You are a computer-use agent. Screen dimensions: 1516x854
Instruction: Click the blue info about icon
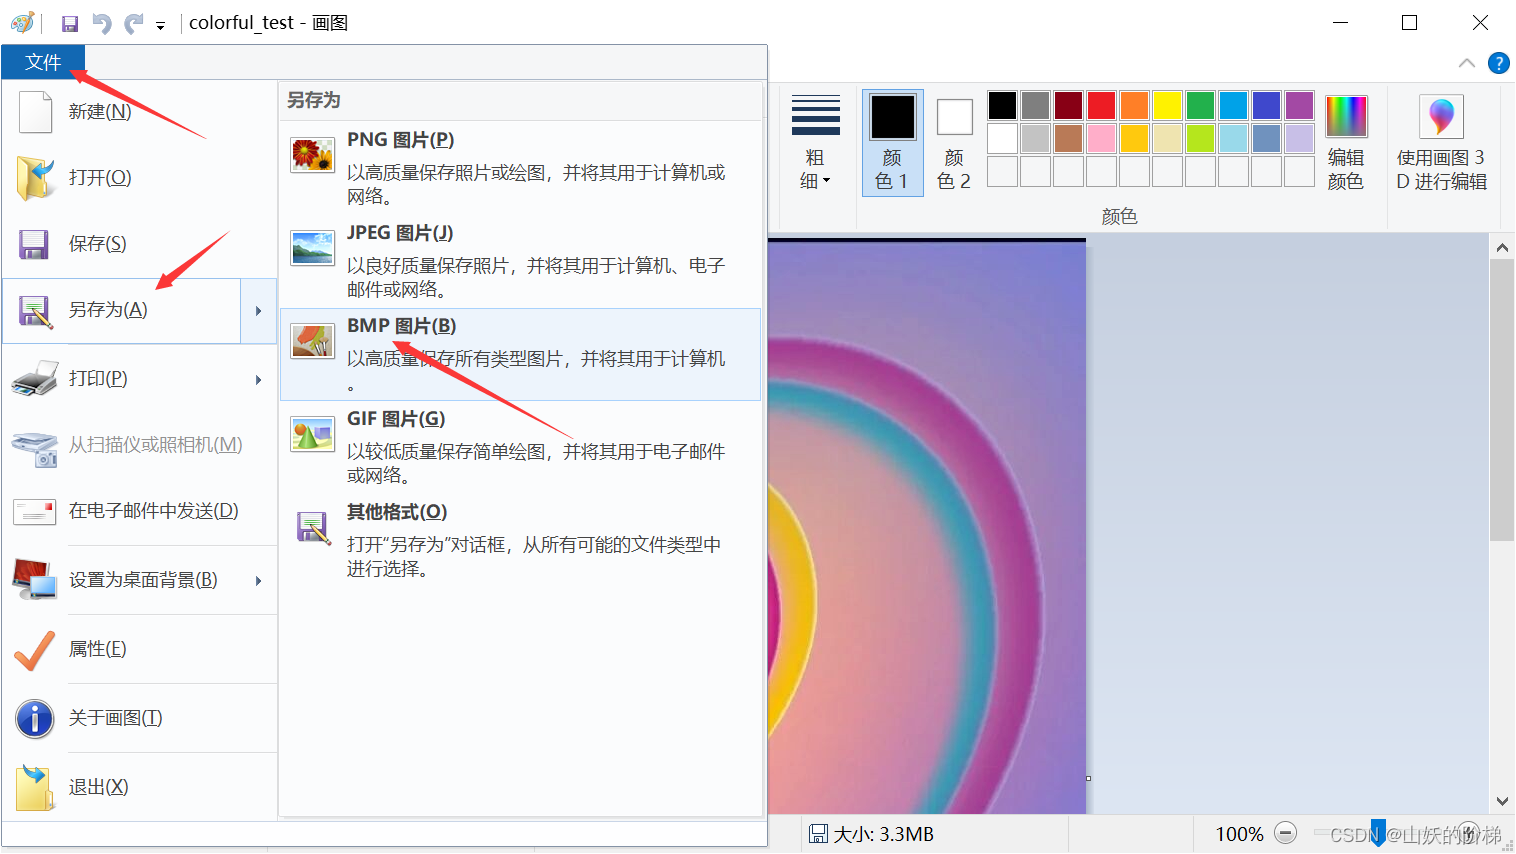[x=35, y=718]
